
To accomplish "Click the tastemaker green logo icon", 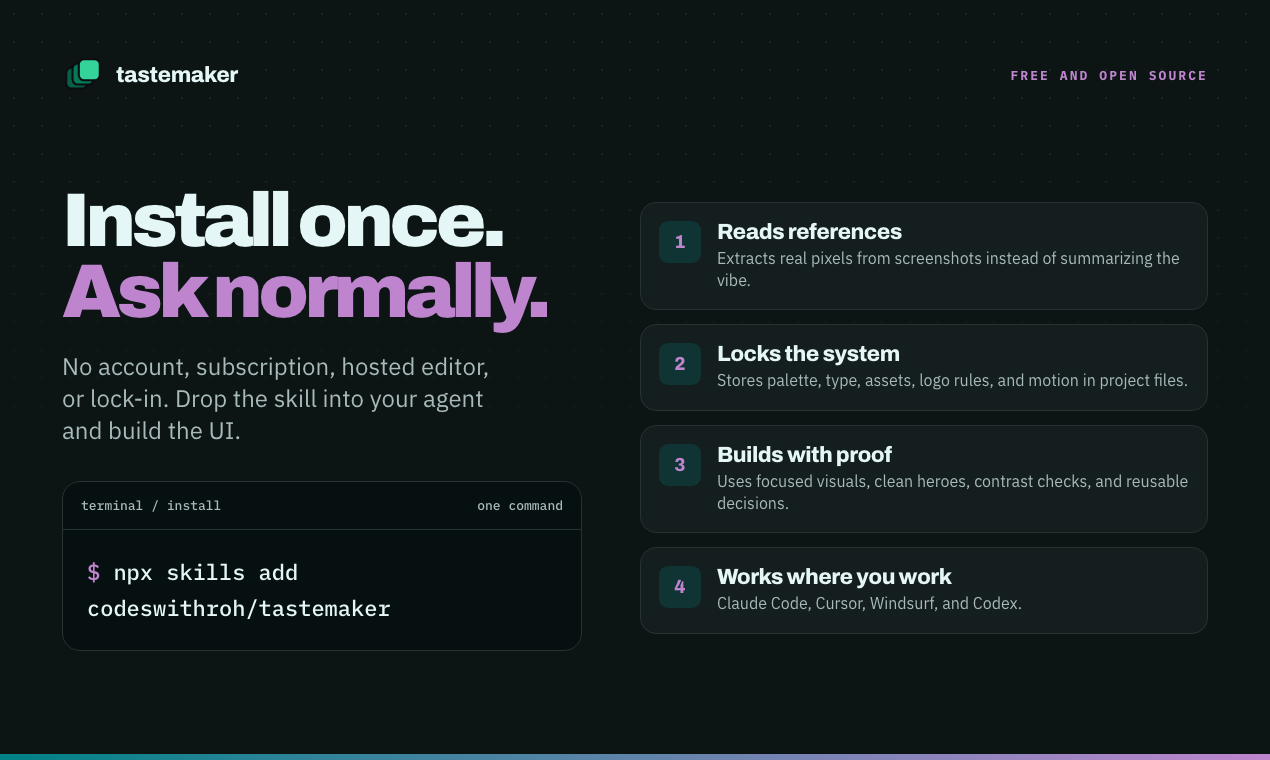I will click(x=83, y=74).
